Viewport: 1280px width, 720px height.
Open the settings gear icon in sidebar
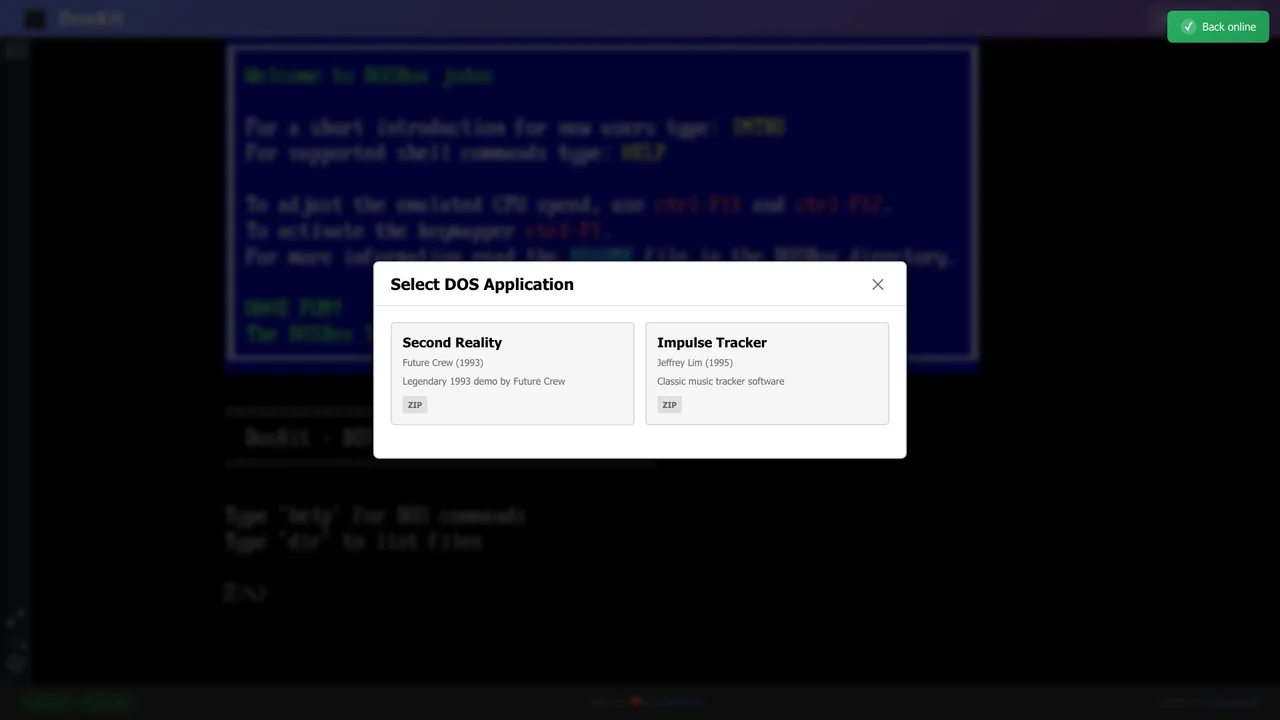click(x=16, y=663)
